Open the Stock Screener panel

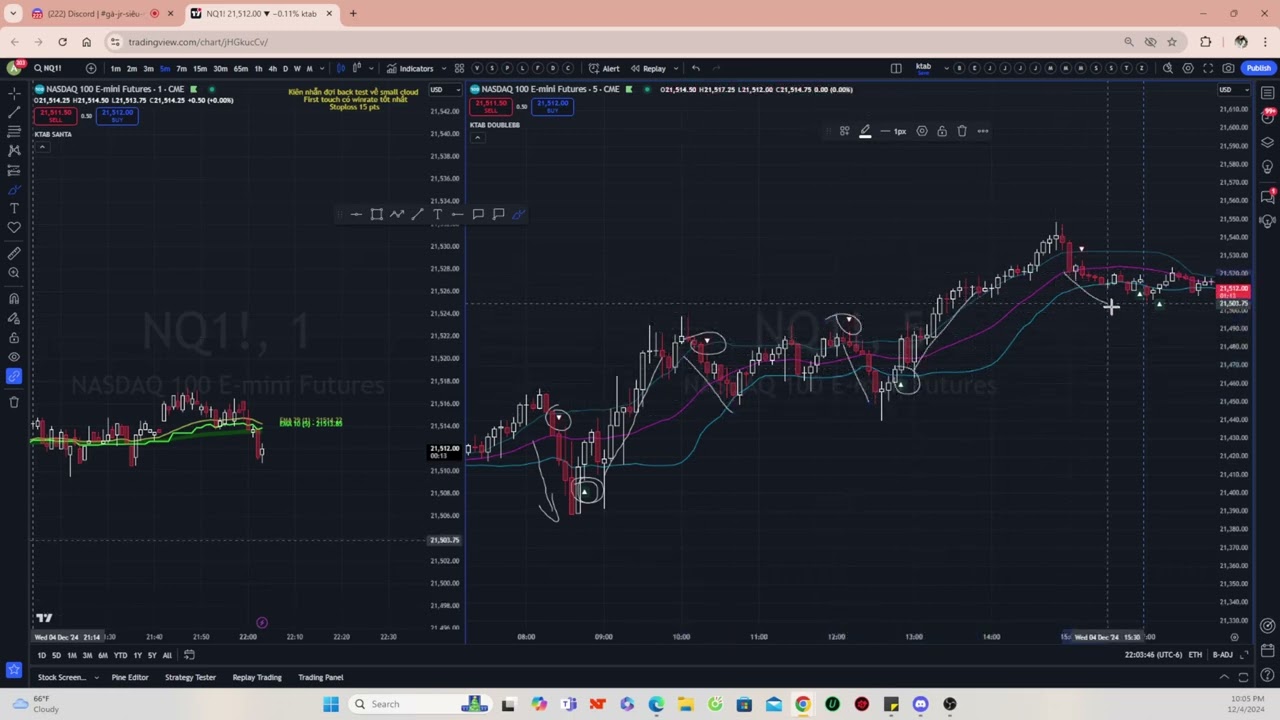pyautogui.click(x=62, y=677)
